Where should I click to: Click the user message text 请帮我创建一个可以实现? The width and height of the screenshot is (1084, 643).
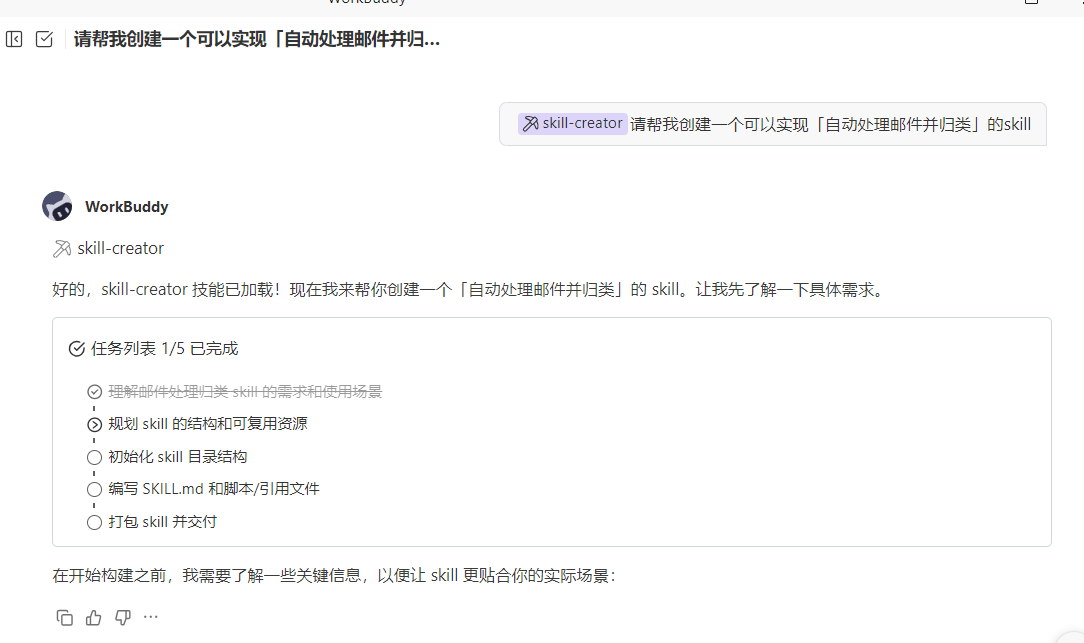click(x=830, y=124)
